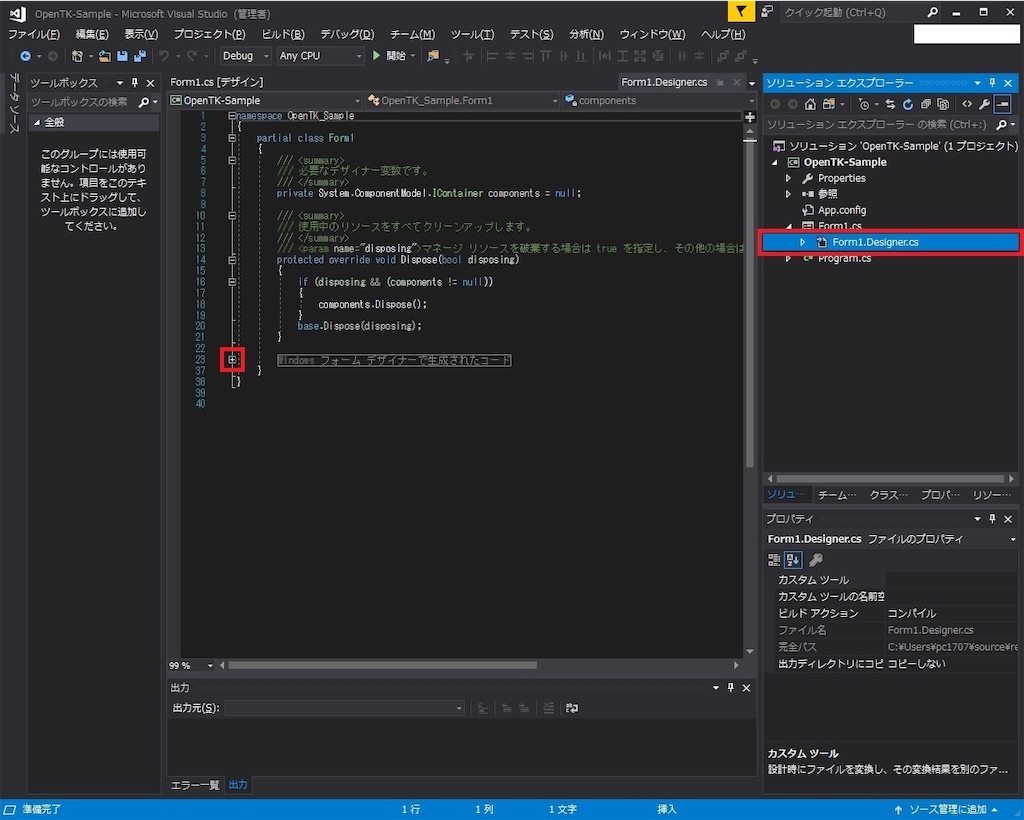Click the Properties wrench icon in Solution Explorer toolbar
The width and height of the screenshot is (1024, 820).
tap(984, 104)
